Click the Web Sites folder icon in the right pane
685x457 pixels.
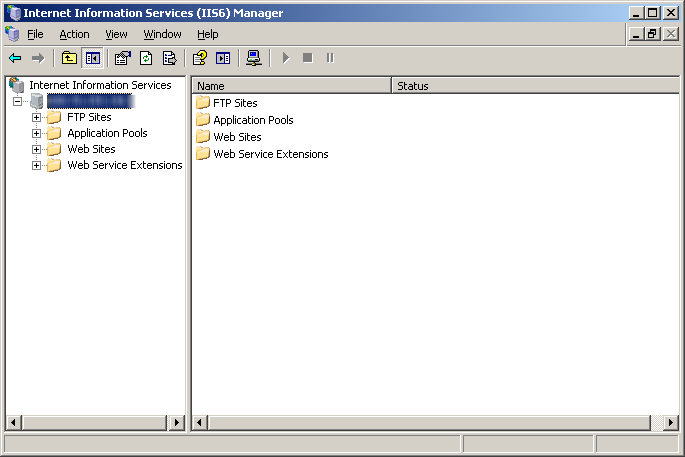coord(203,136)
